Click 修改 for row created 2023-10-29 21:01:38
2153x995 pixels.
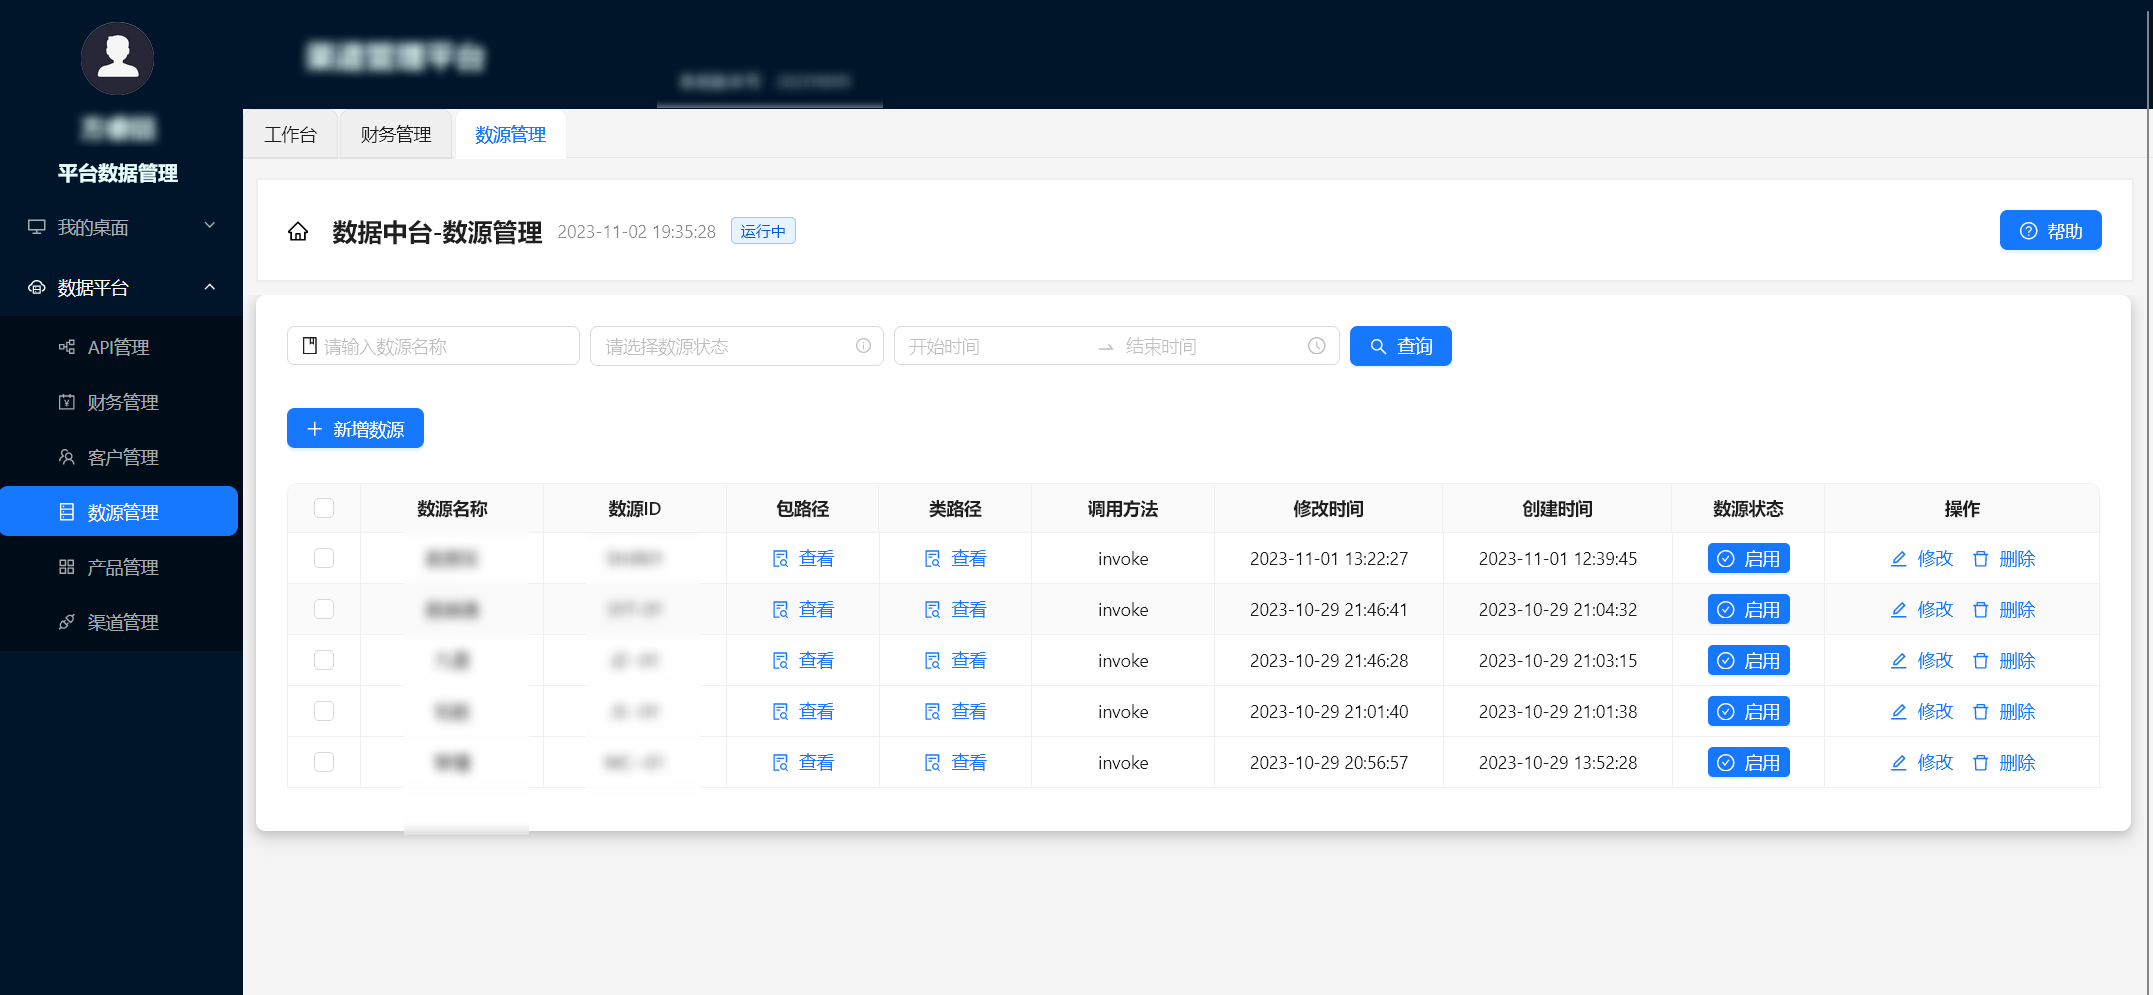click(x=1922, y=711)
